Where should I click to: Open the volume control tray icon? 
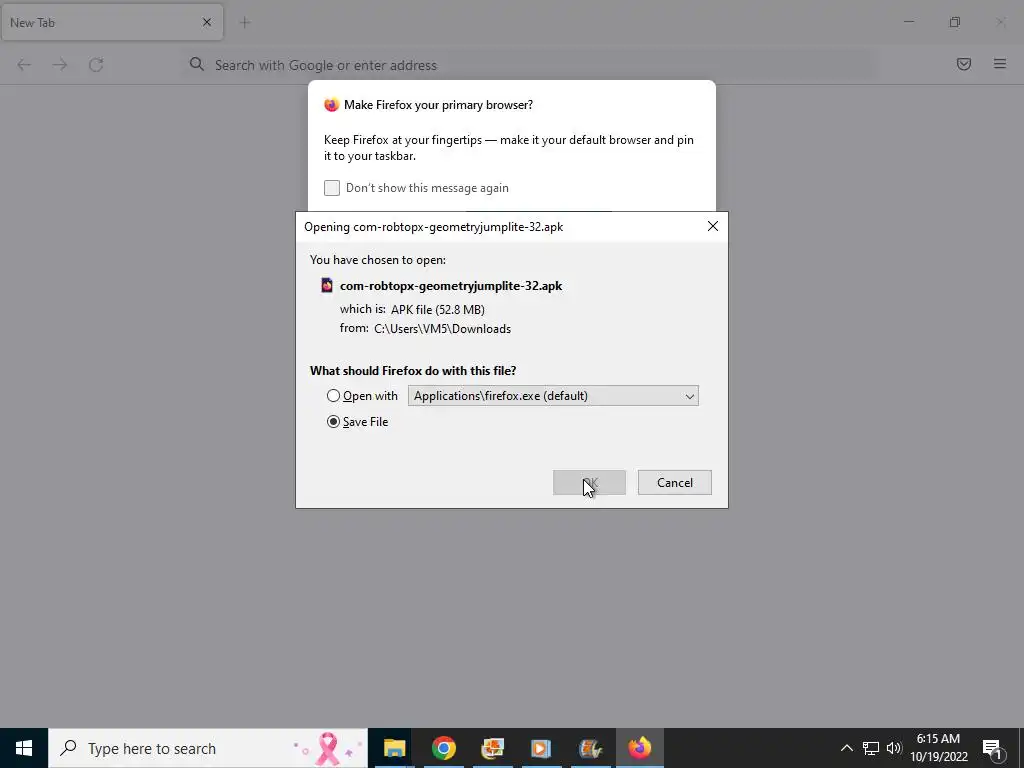894,748
